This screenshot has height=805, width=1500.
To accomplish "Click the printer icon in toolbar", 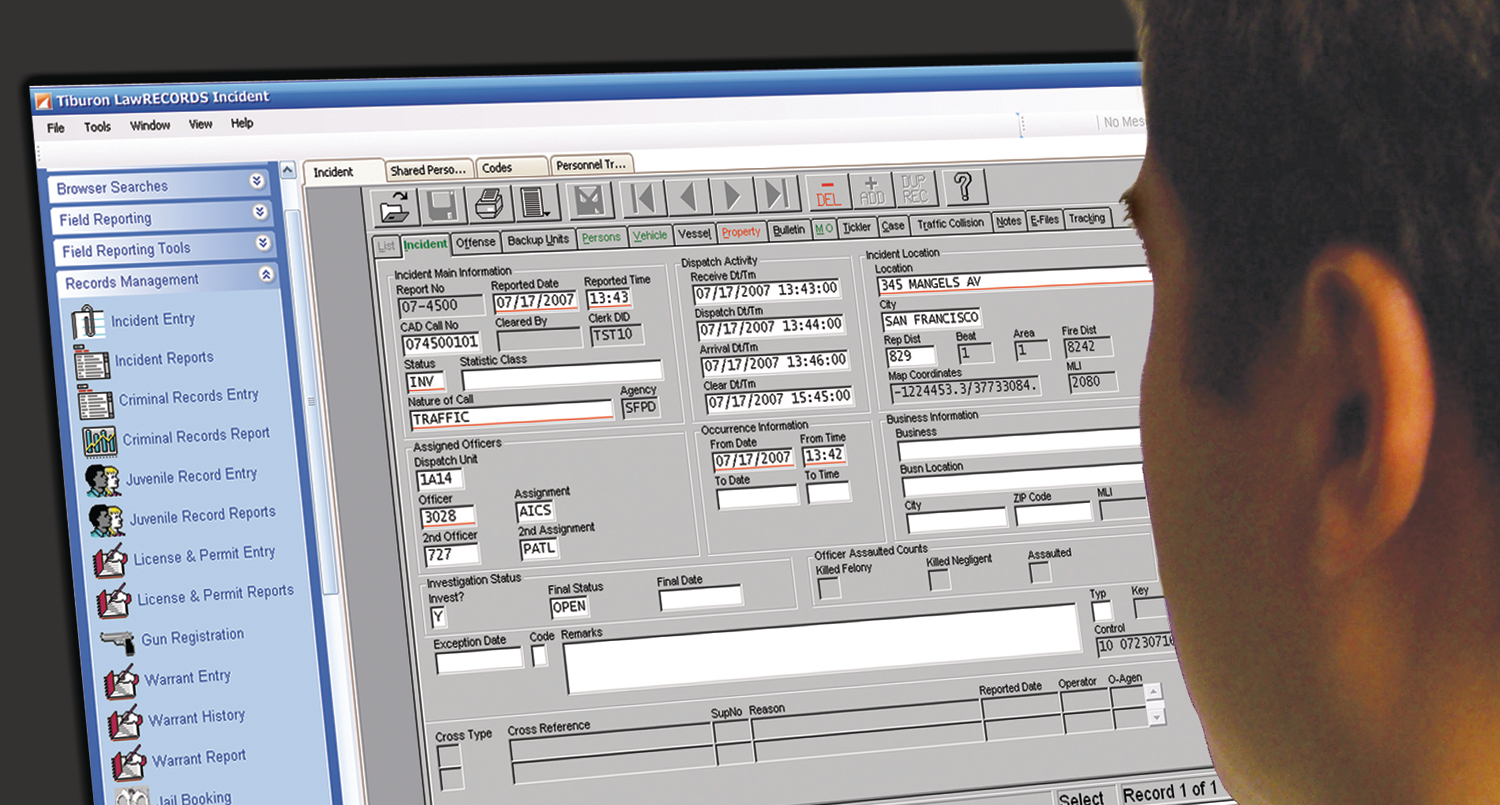I will point(489,202).
